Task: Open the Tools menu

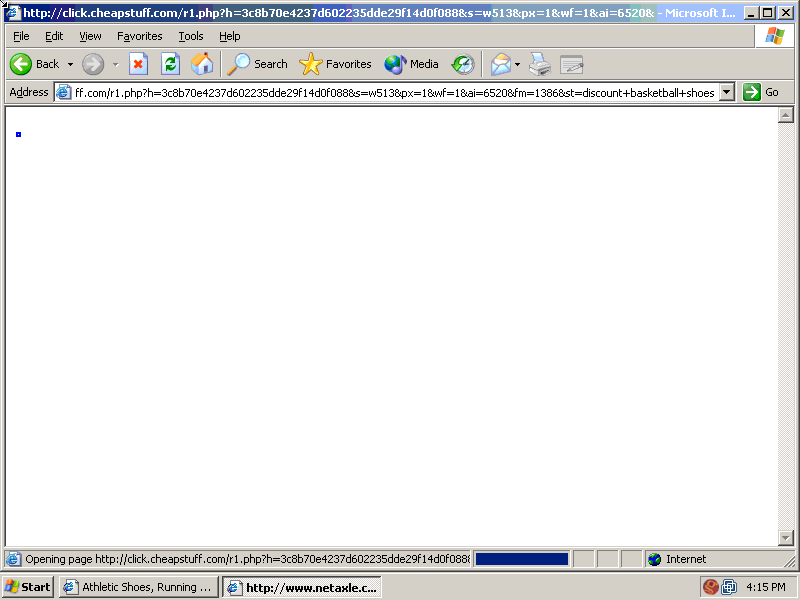Action: point(191,36)
